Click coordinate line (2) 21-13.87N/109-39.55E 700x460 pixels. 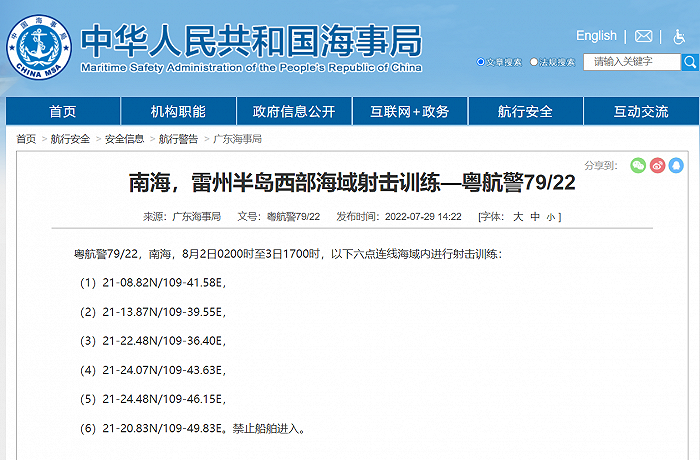click(153, 312)
